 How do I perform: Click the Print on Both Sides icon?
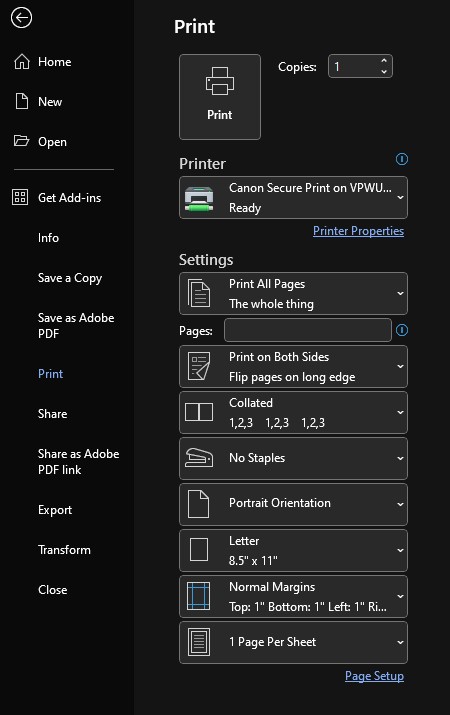pyautogui.click(x=199, y=366)
